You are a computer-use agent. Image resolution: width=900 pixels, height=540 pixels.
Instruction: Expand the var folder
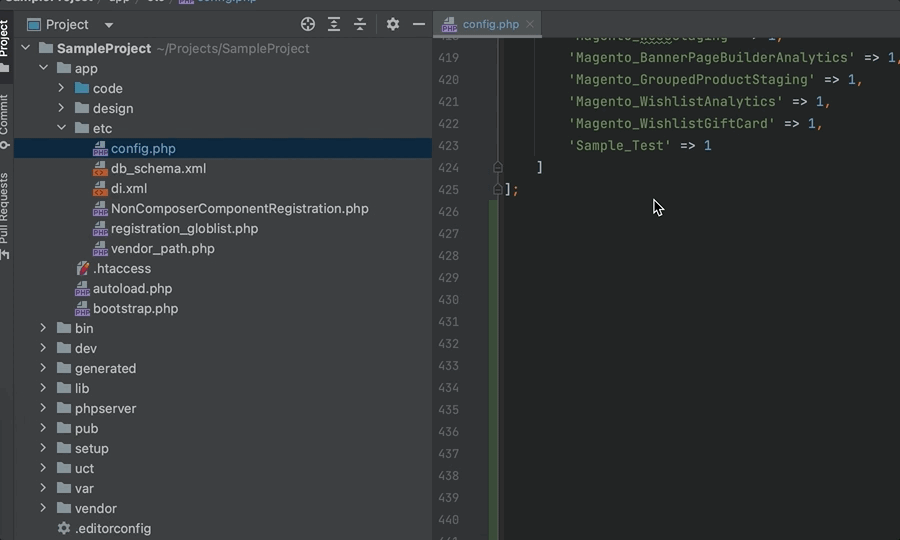43,488
